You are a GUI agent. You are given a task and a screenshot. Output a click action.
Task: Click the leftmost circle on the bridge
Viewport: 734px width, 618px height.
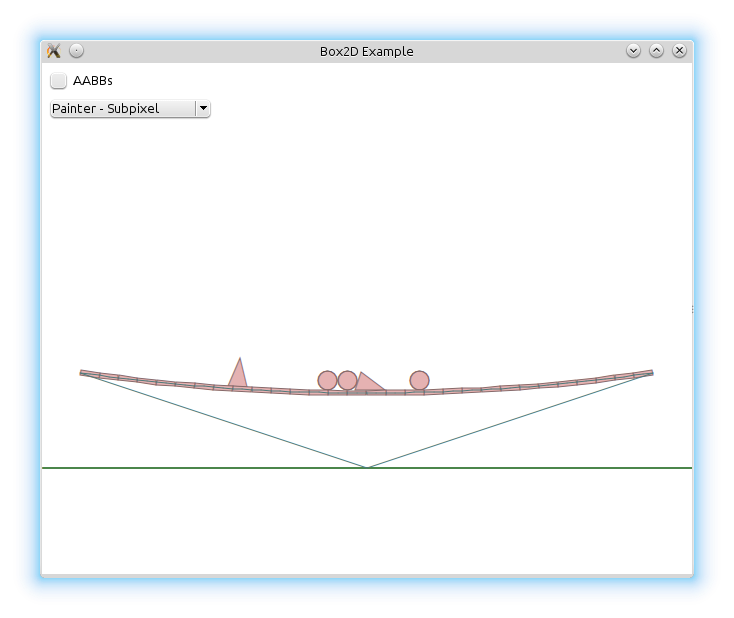[327, 380]
